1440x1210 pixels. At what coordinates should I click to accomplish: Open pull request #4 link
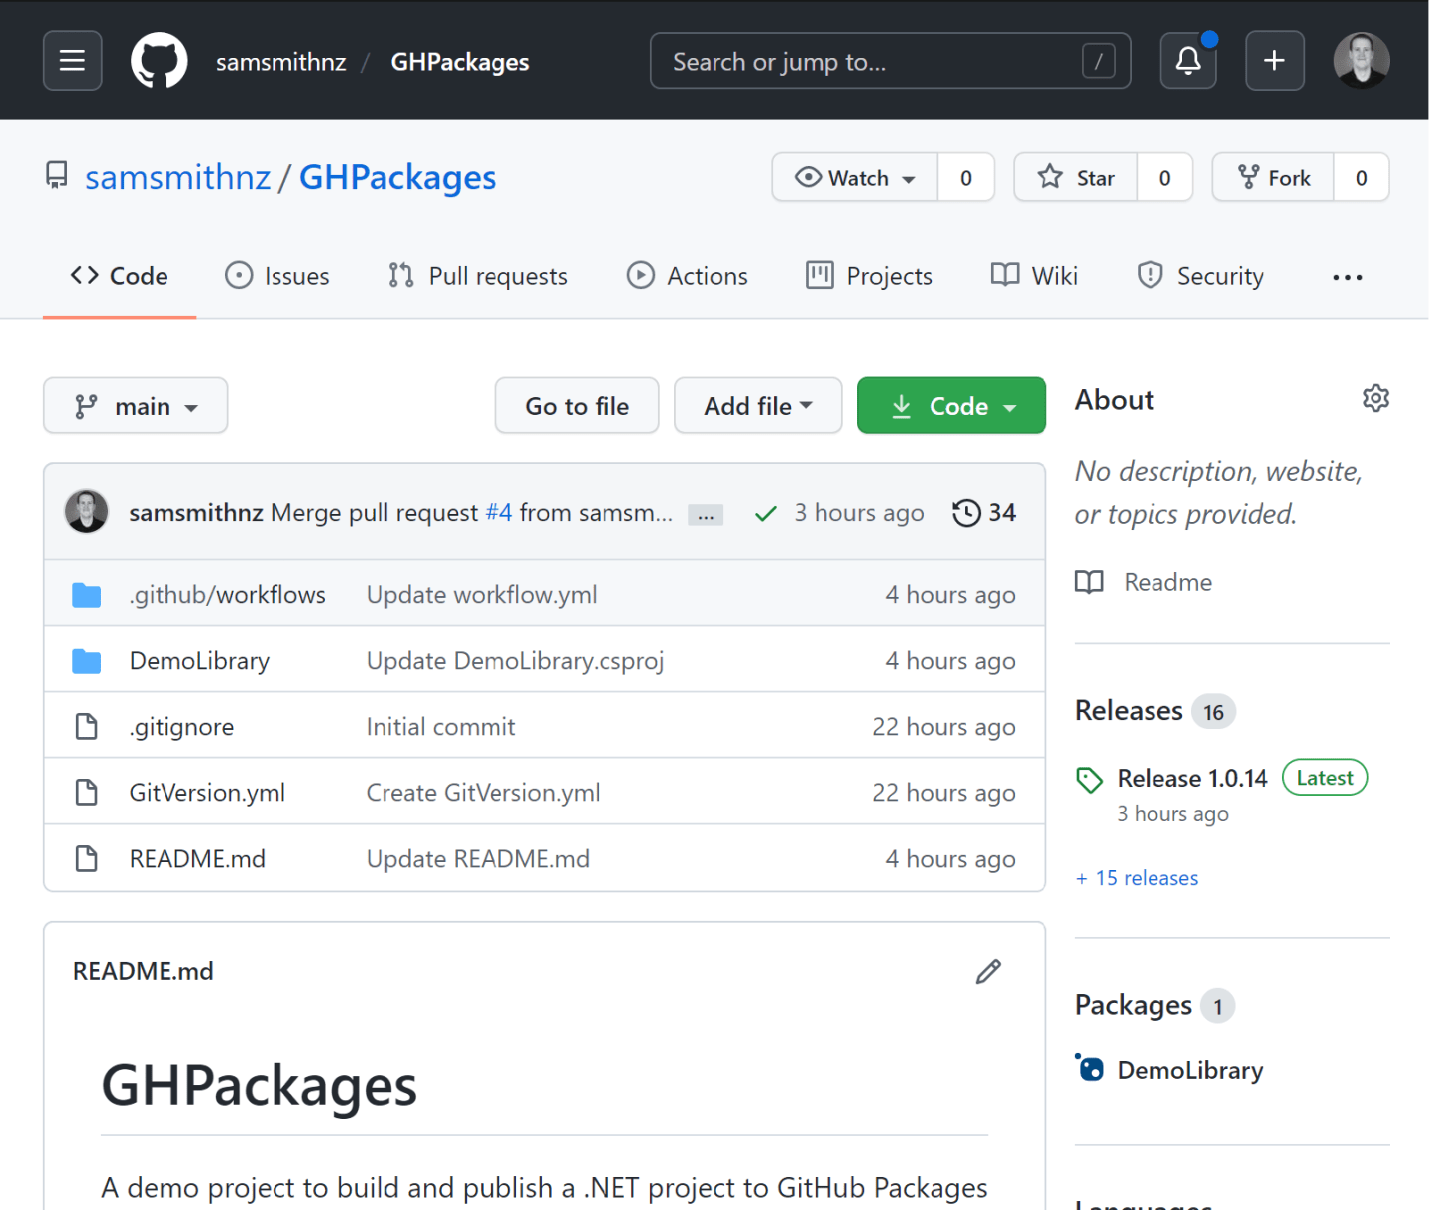coord(499,512)
